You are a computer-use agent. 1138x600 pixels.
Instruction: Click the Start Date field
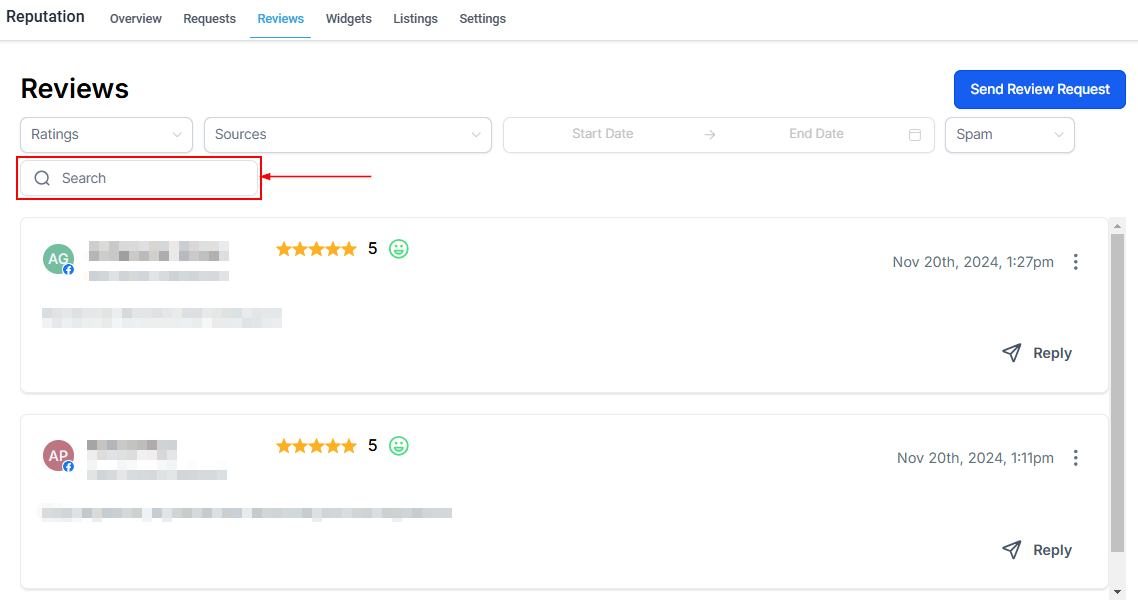coord(602,134)
